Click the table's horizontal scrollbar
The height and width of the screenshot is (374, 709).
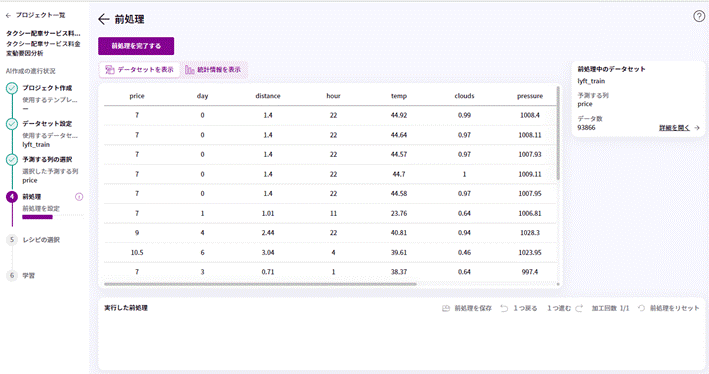pyautogui.click(x=260, y=284)
